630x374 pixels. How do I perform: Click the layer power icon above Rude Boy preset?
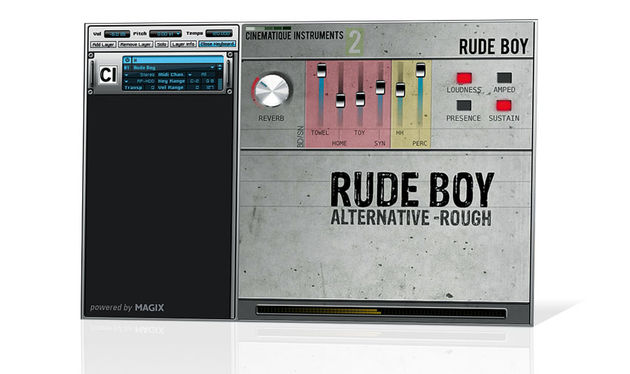coord(127,60)
